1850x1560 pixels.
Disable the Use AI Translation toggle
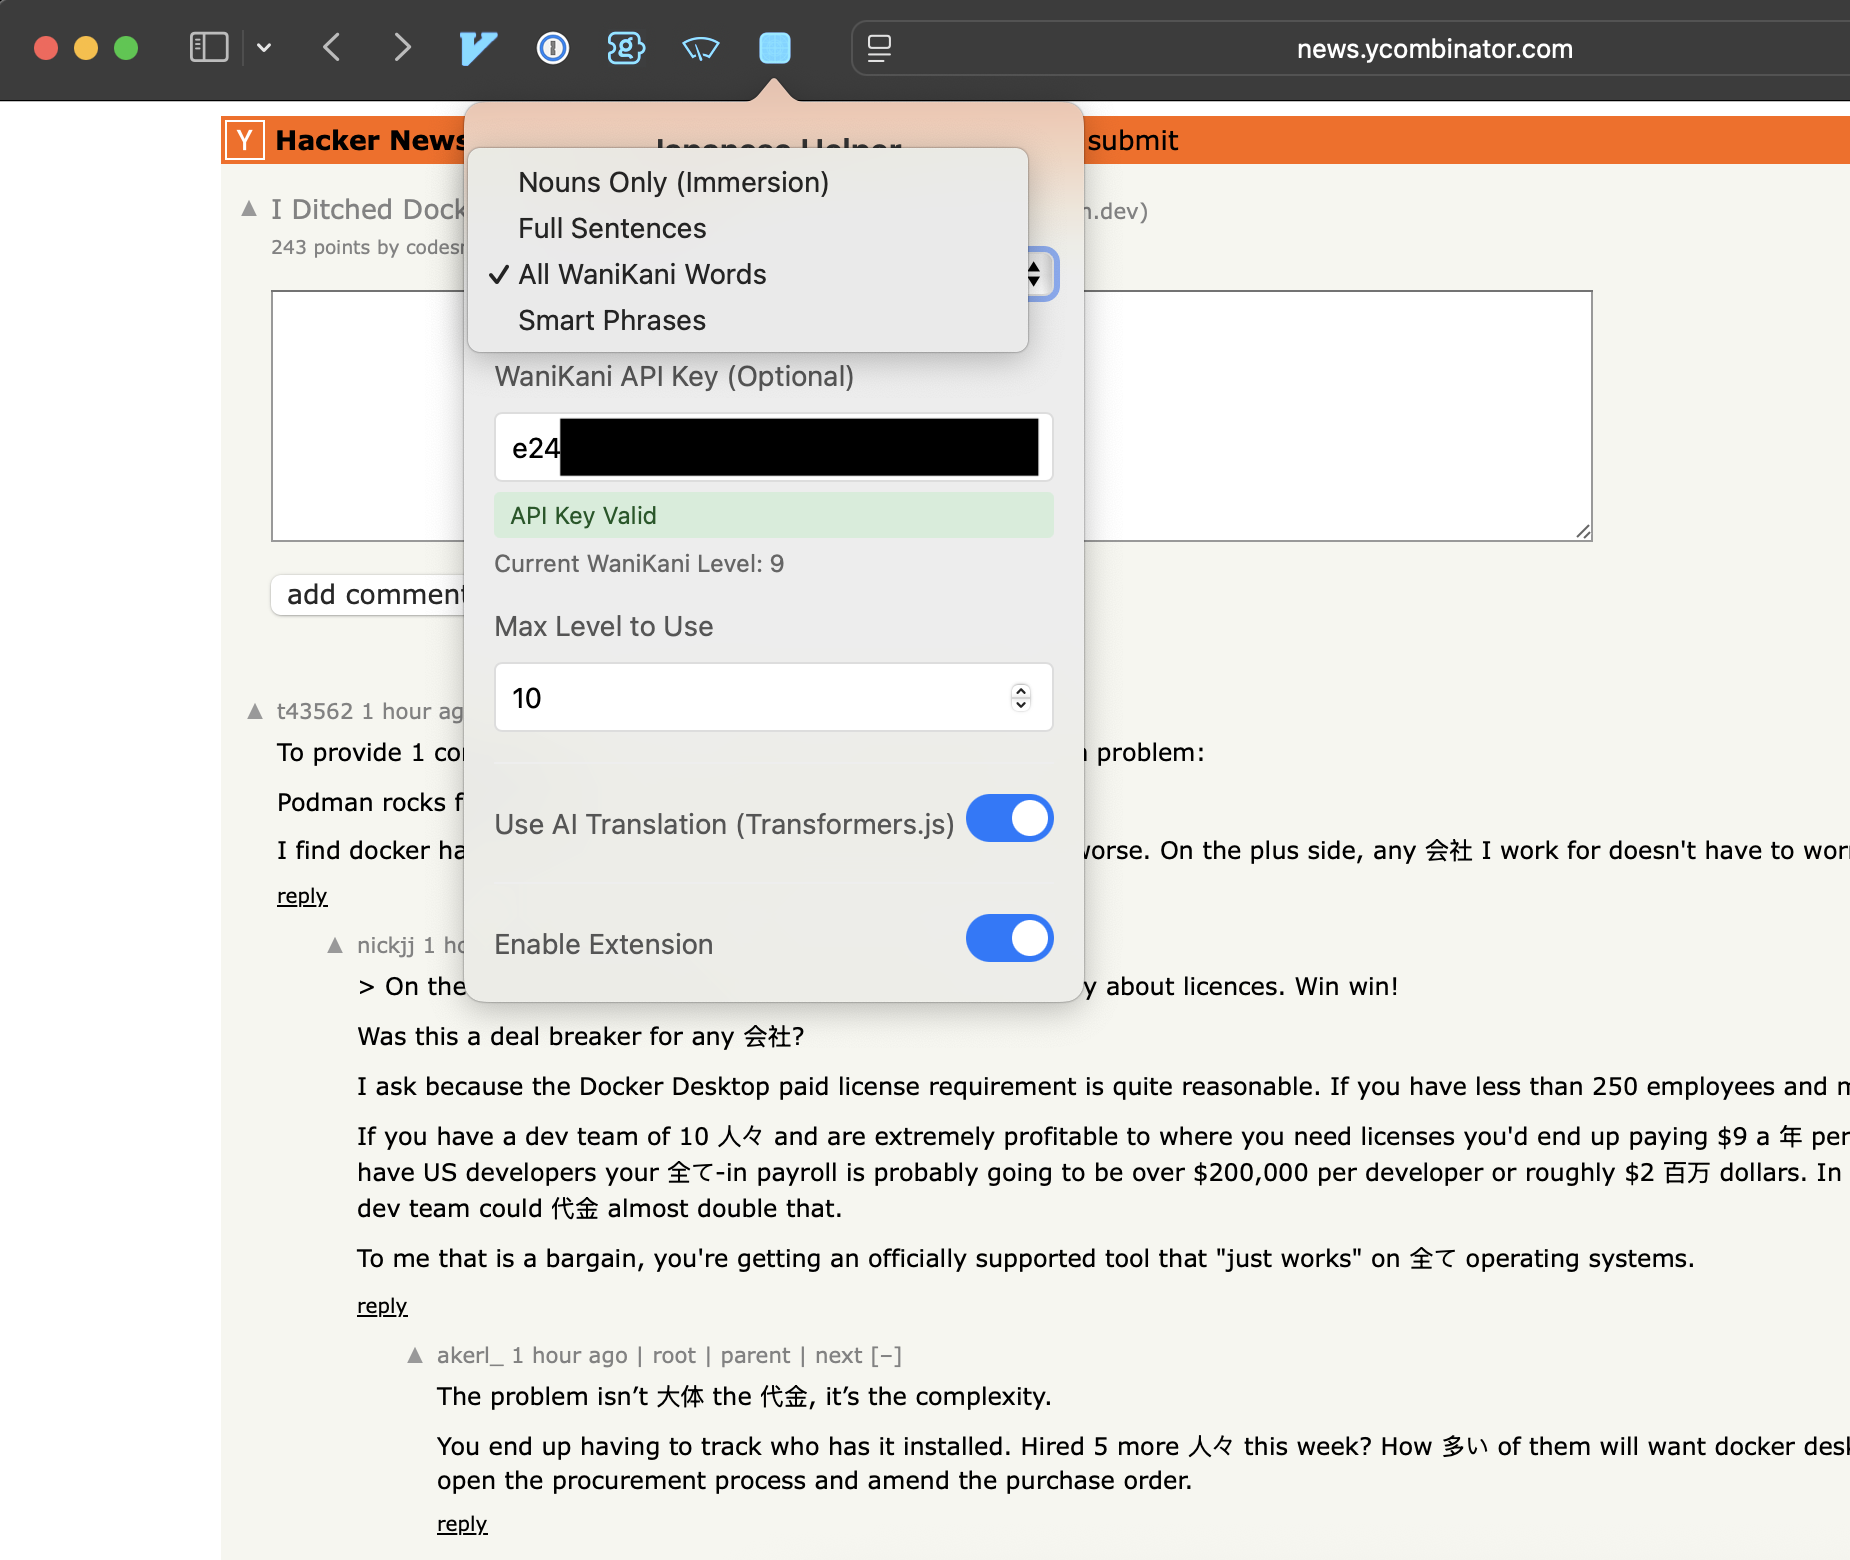coord(1009,819)
